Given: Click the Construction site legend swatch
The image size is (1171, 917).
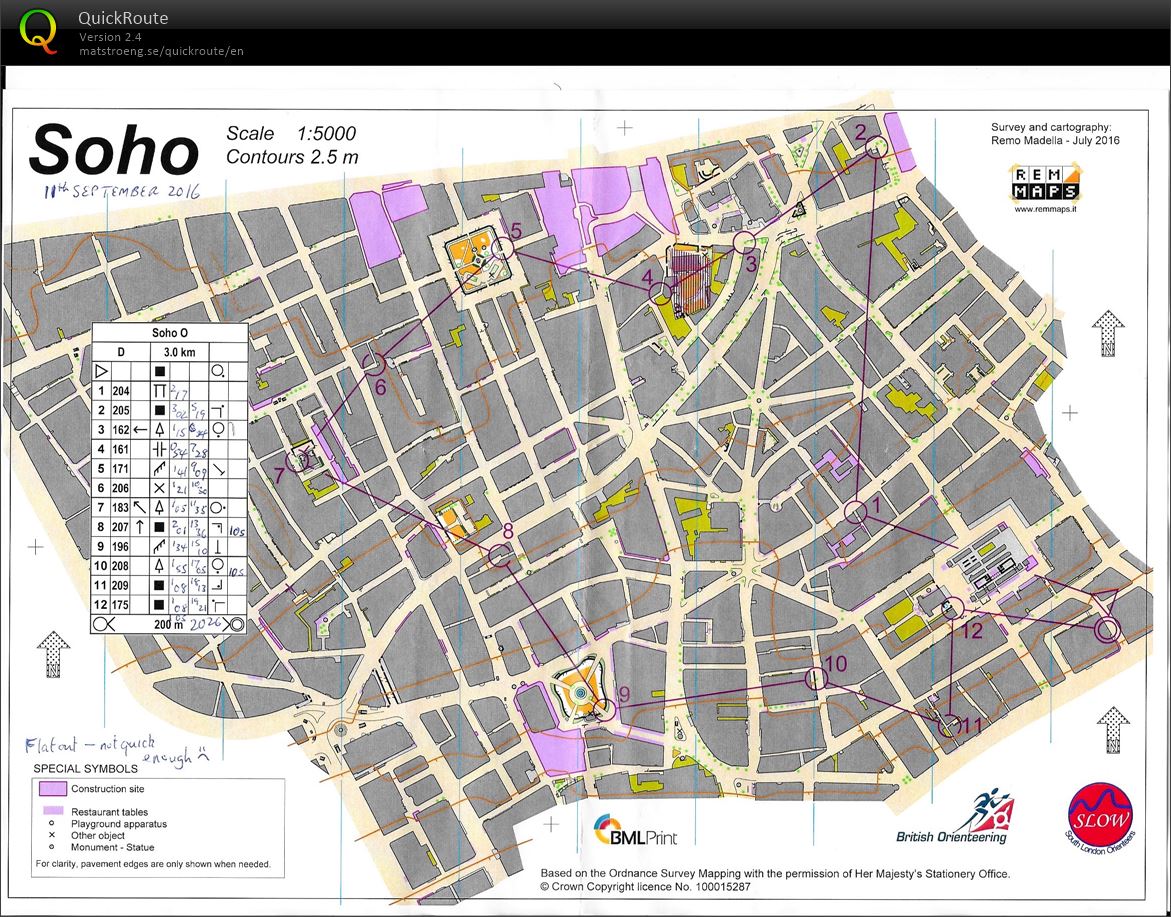Looking at the screenshot, I should point(52,789).
